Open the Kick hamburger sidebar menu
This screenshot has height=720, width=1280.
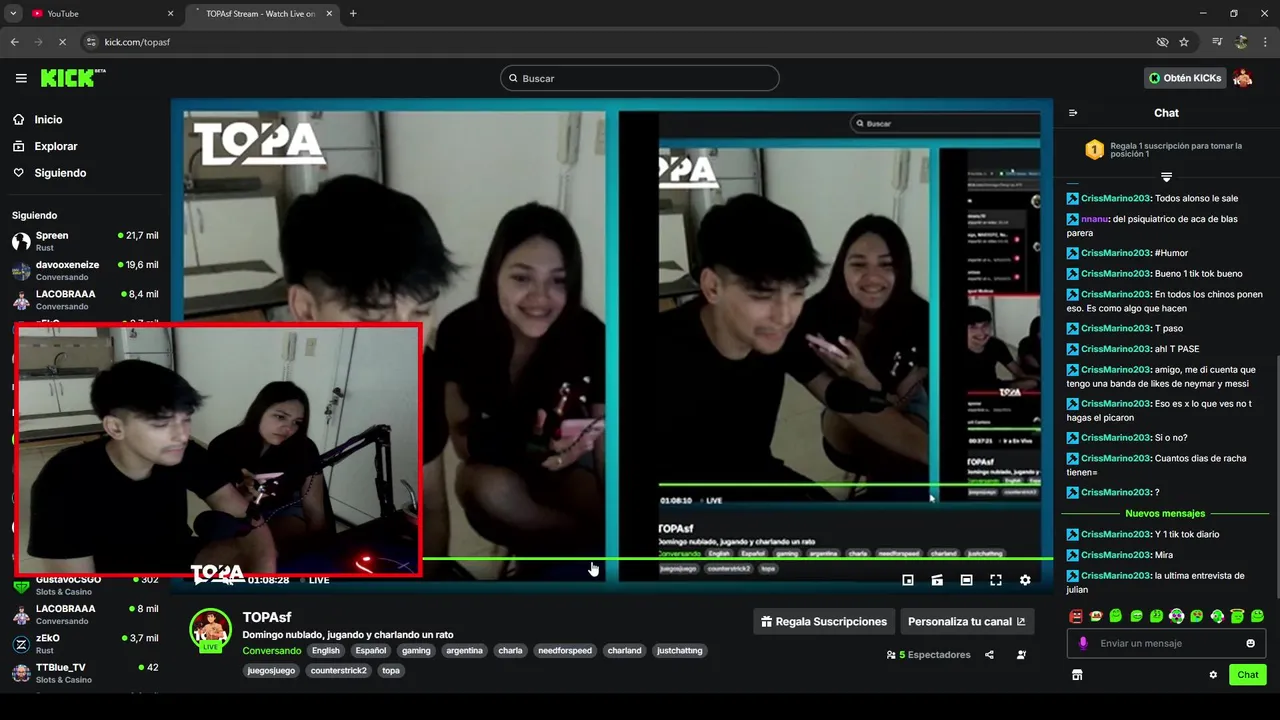tap(21, 78)
